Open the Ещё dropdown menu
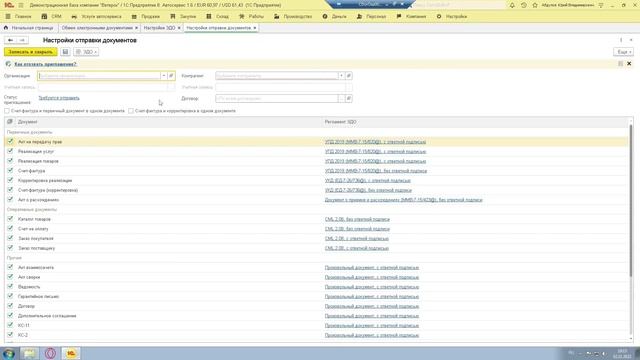Screen dimensions: 640x360 click(623, 52)
